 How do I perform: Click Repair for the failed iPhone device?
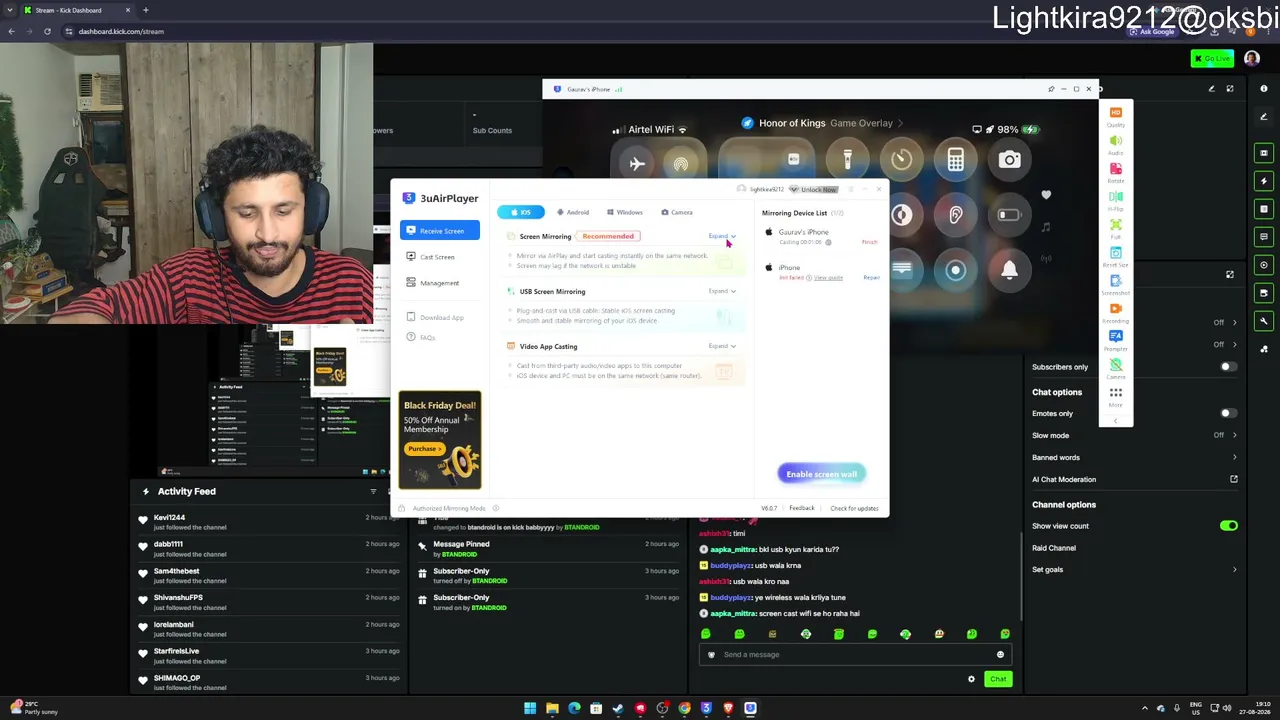[871, 278]
